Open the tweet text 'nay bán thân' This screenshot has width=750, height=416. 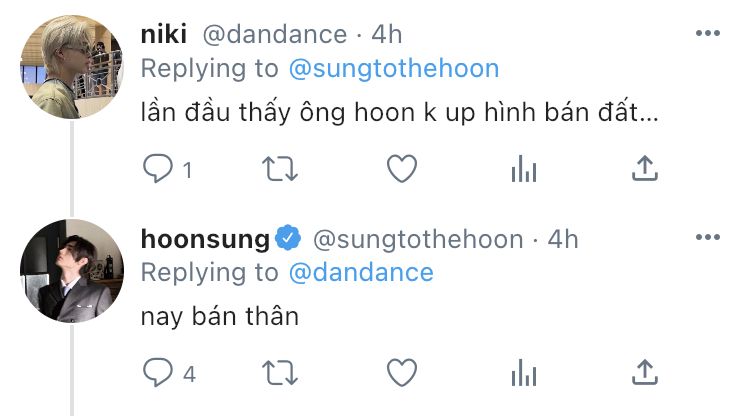click(x=220, y=317)
